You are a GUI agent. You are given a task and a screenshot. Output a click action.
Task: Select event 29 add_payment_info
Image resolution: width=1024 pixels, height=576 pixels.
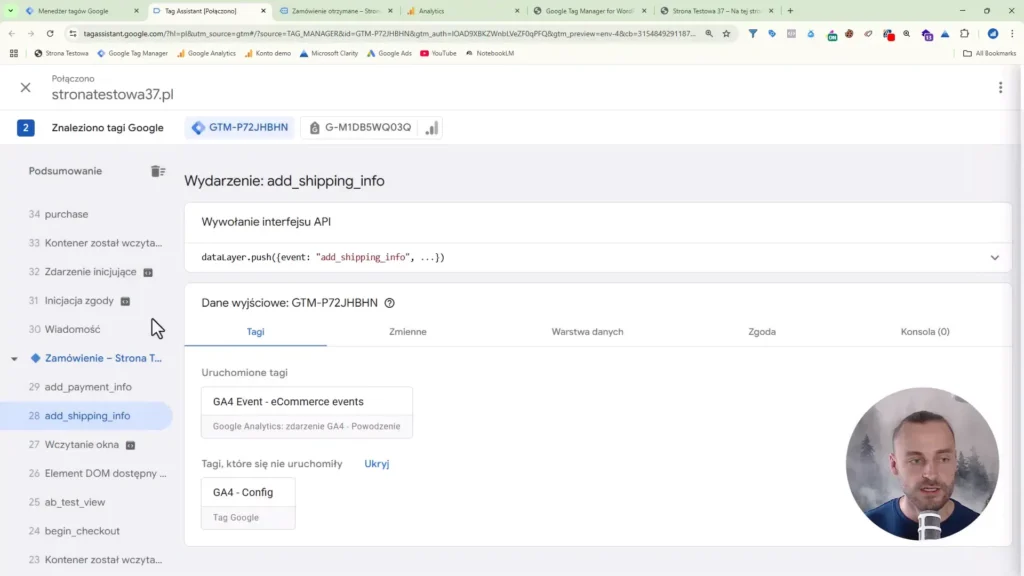[x=86, y=387]
